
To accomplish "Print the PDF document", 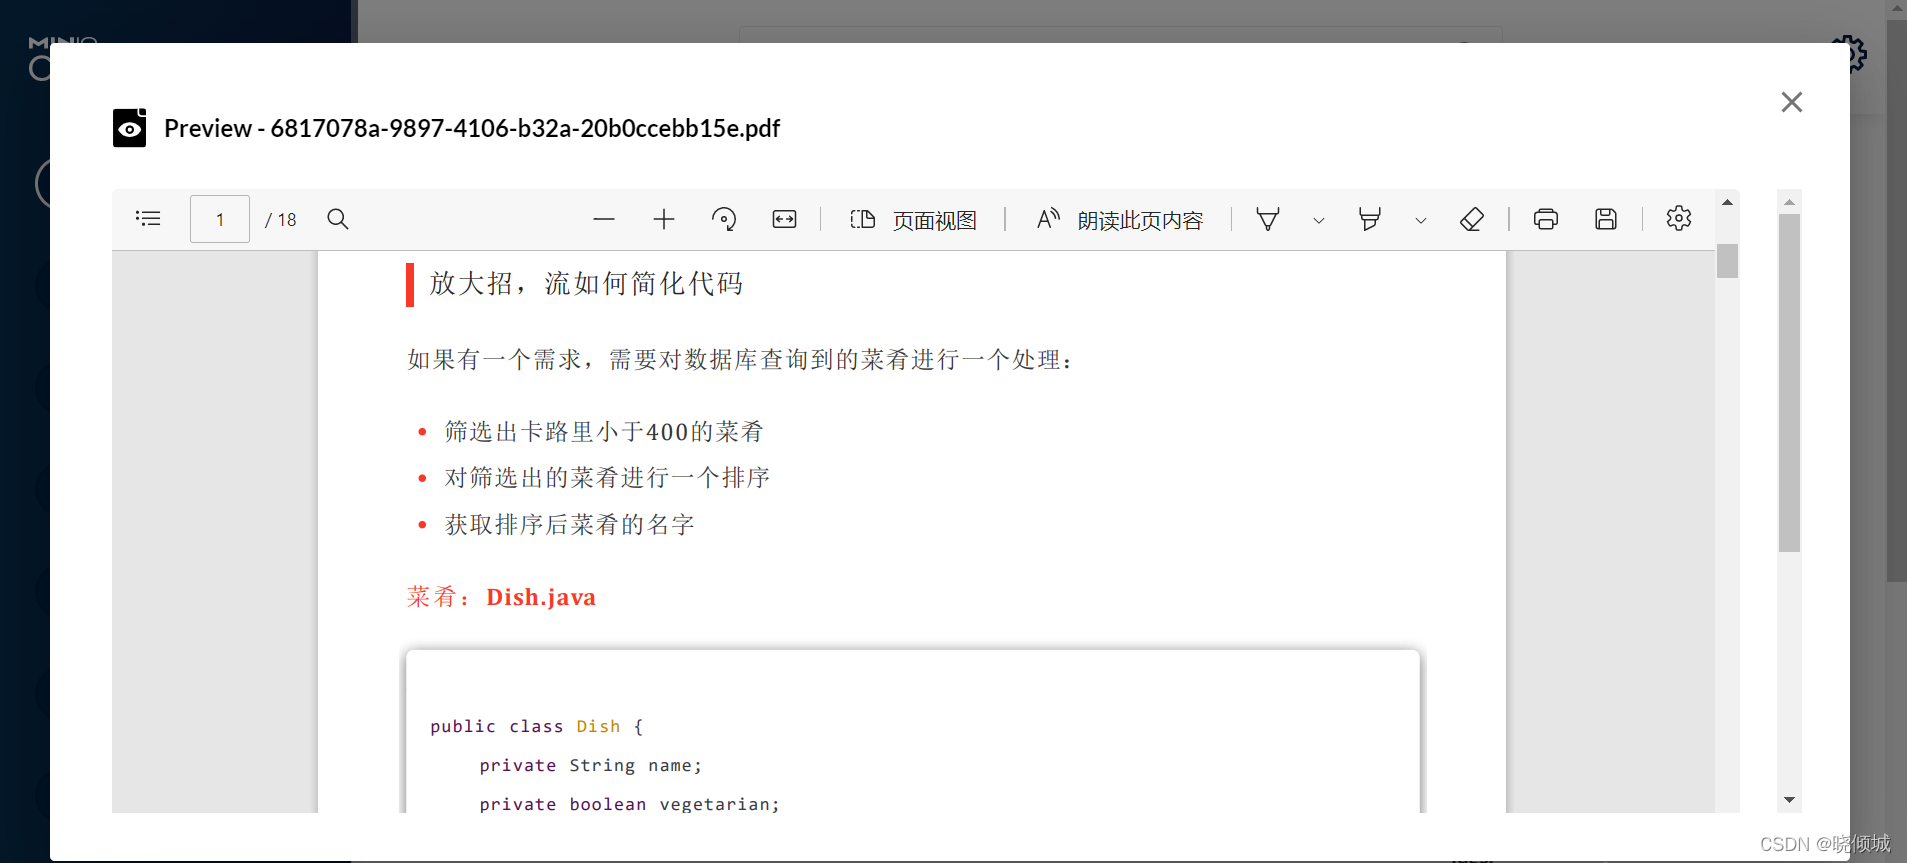I will pyautogui.click(x=1546, y=219).
